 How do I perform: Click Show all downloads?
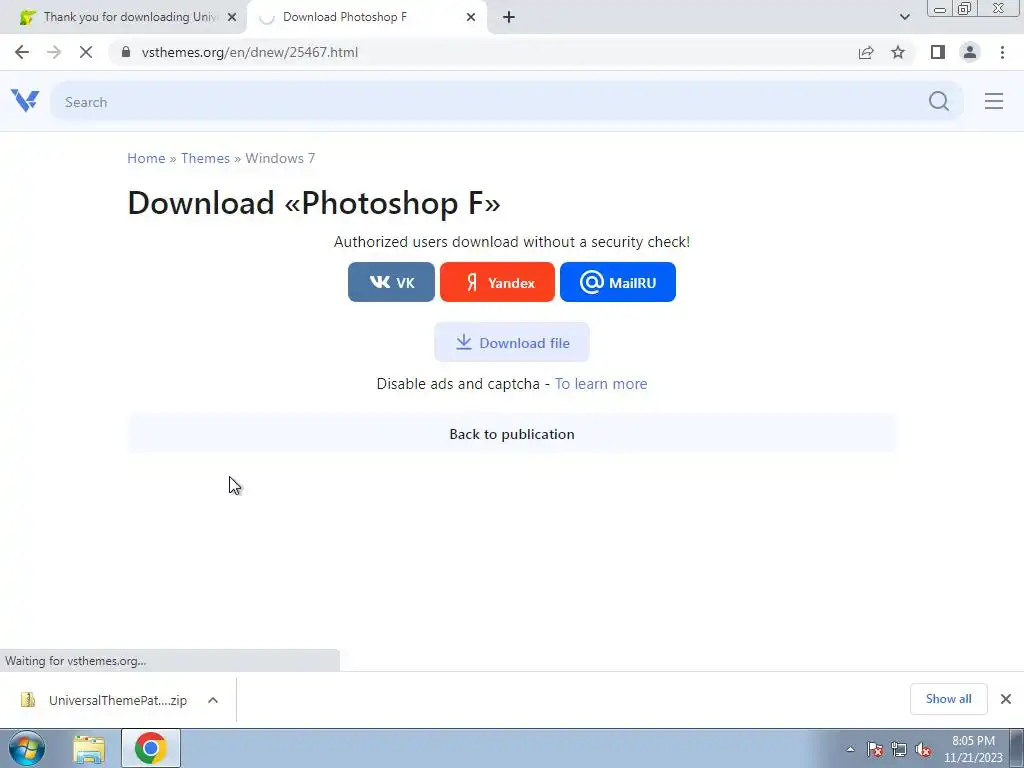tap(948, 699)
